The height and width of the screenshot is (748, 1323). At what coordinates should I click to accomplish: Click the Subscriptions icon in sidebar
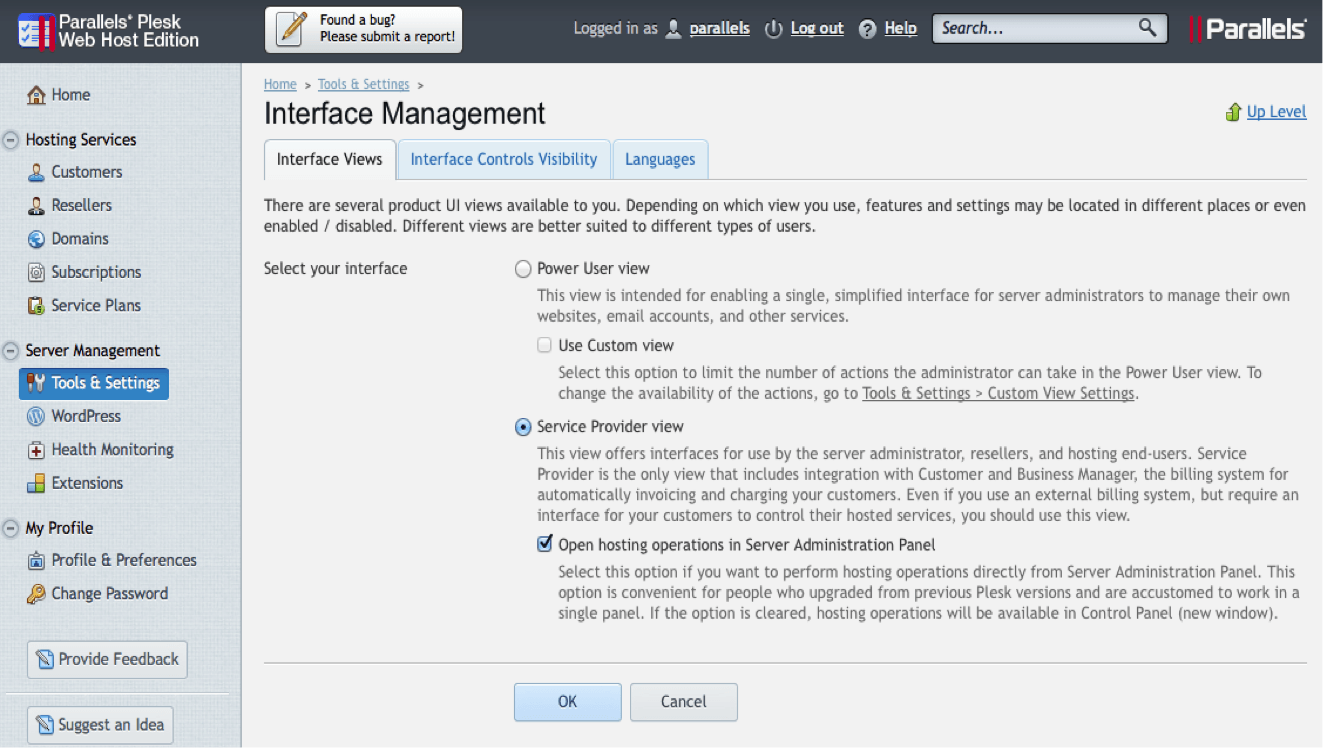tap(36, 272)
